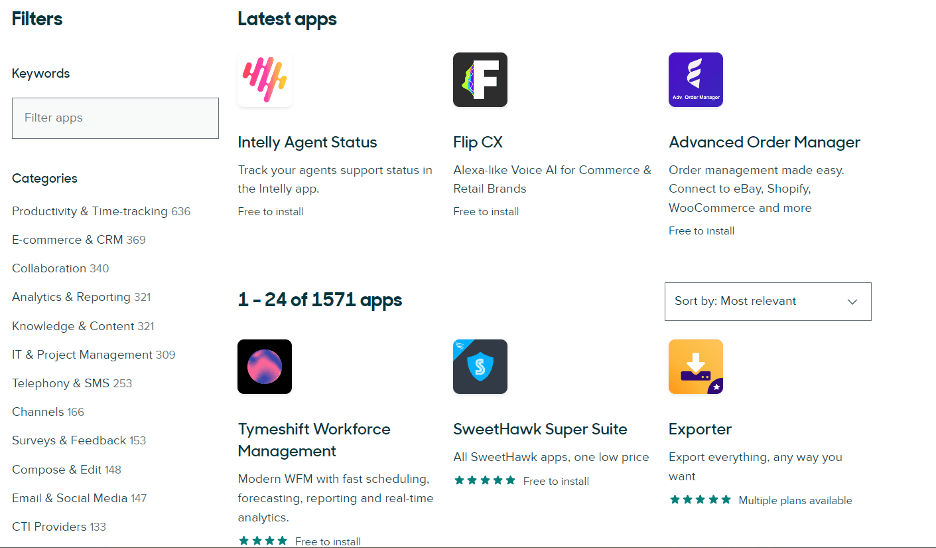936x548 pixels.
Task: Click the Tymeshift Workforce Management app icon
Action: tap(265, 367)
